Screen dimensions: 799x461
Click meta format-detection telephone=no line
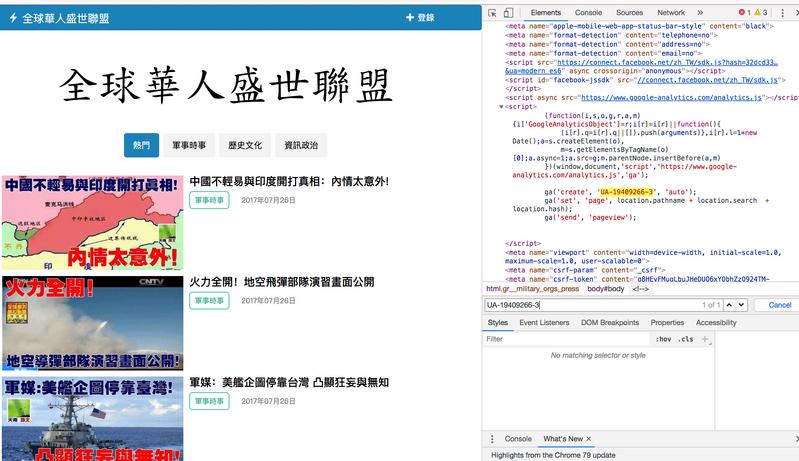[x=611, y=36]
